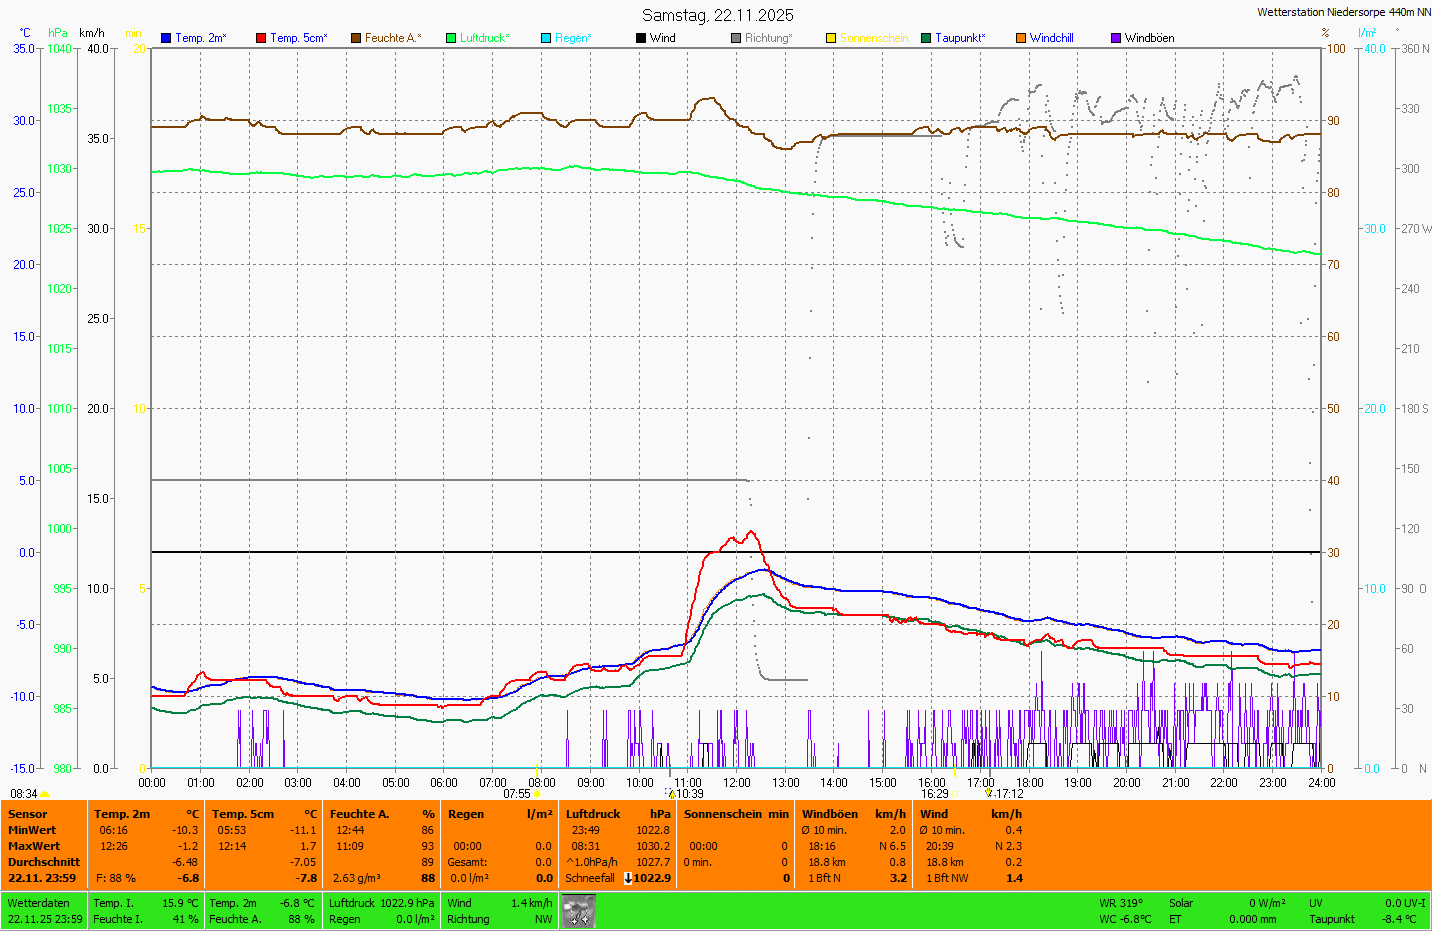Image resolution: width=1432 pixels, height=931 pixels.
Task: Click the 07:55 sunrise marker
Action: point(517,794)
